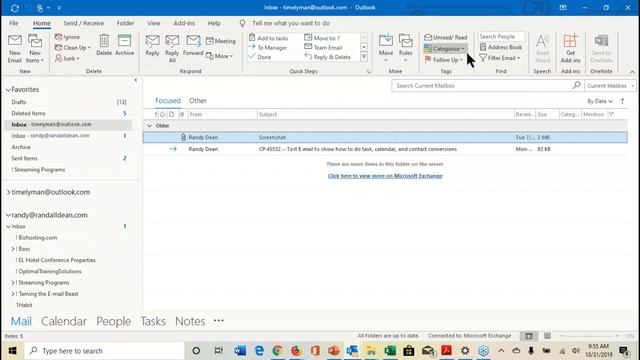Image resolution: width=640 pixels, height=360 pixels.
Task: Click the Search People field
Action: coord(501,37)
